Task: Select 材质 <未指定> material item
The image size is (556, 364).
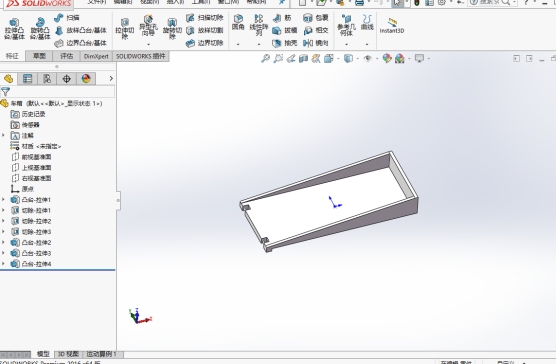Action: (x=35, y=146)
